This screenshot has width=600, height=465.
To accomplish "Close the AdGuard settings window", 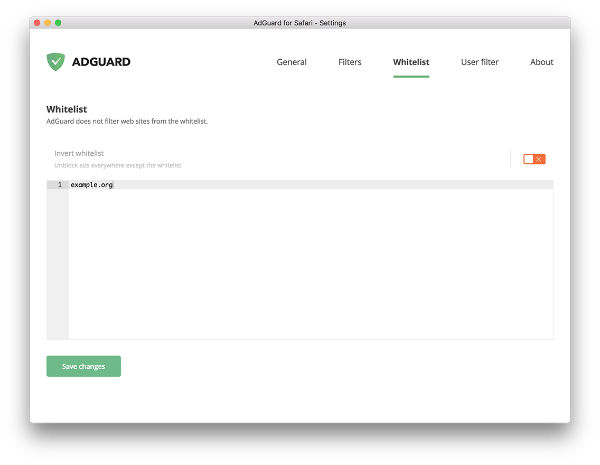I will [x=37, y=22].
